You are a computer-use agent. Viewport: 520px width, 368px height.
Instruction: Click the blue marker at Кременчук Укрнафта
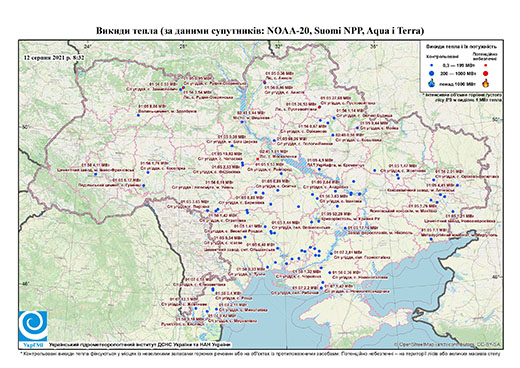(319, 169)
